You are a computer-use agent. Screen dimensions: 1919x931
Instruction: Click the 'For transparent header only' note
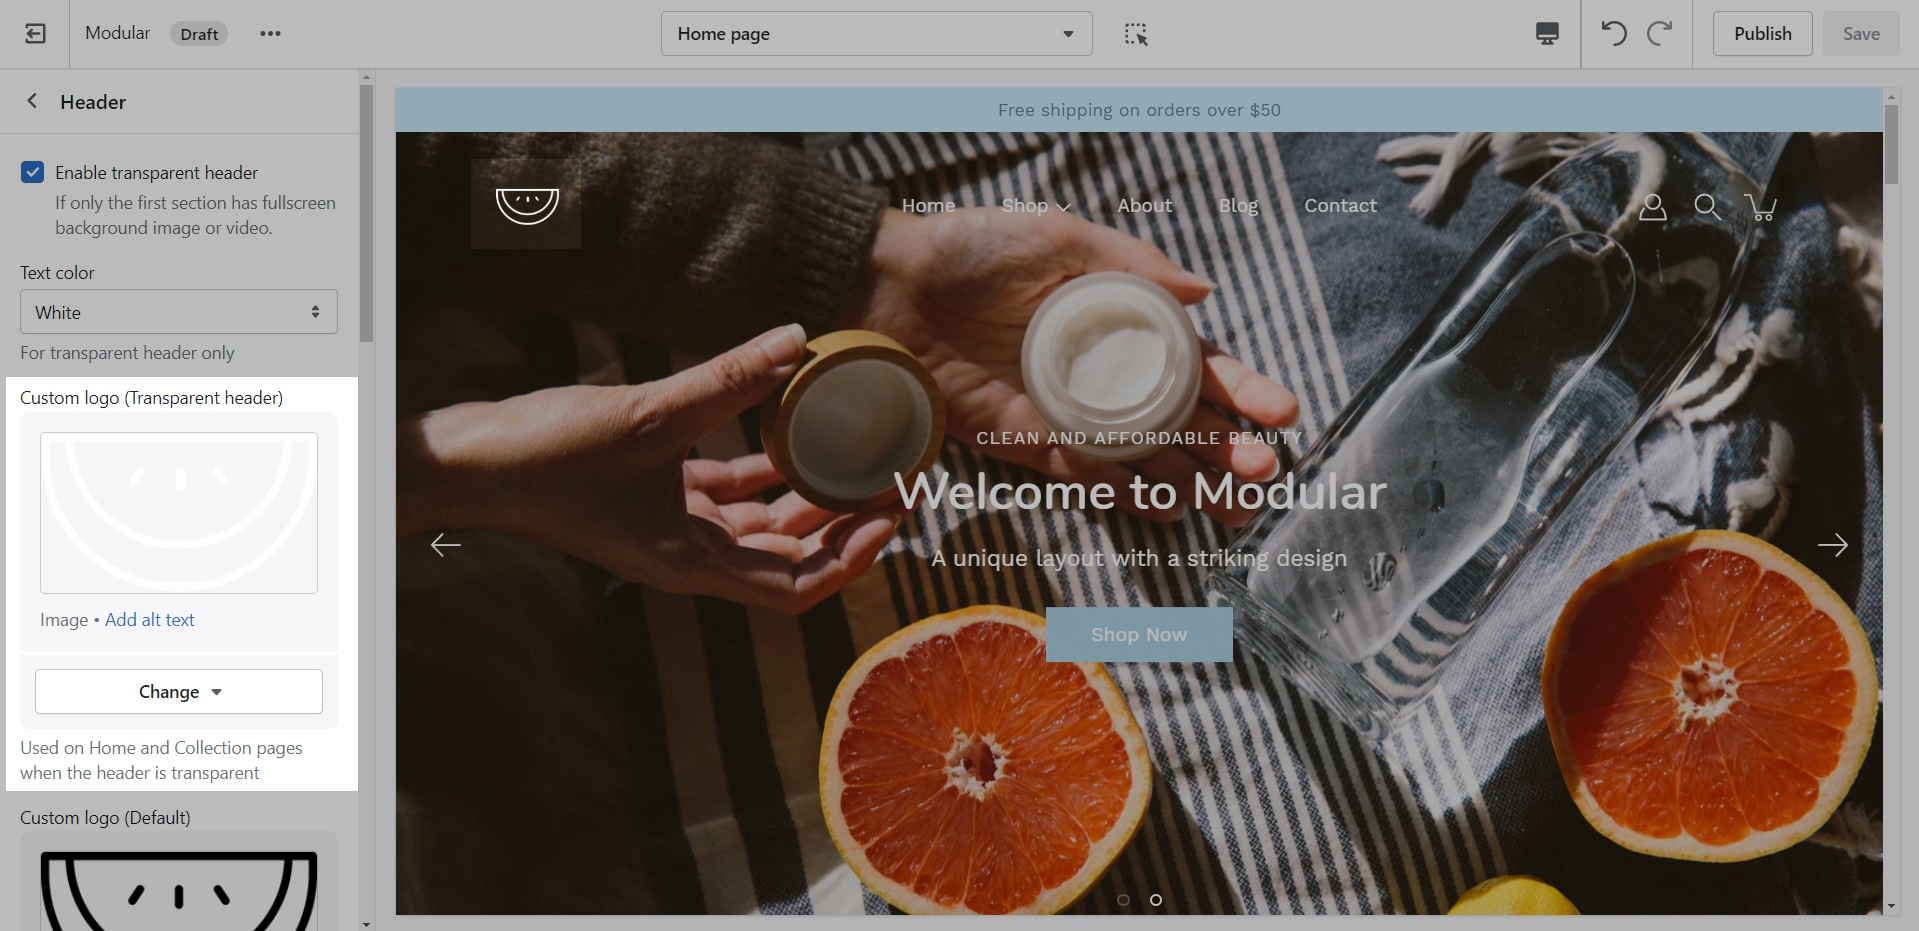(127, 353)
